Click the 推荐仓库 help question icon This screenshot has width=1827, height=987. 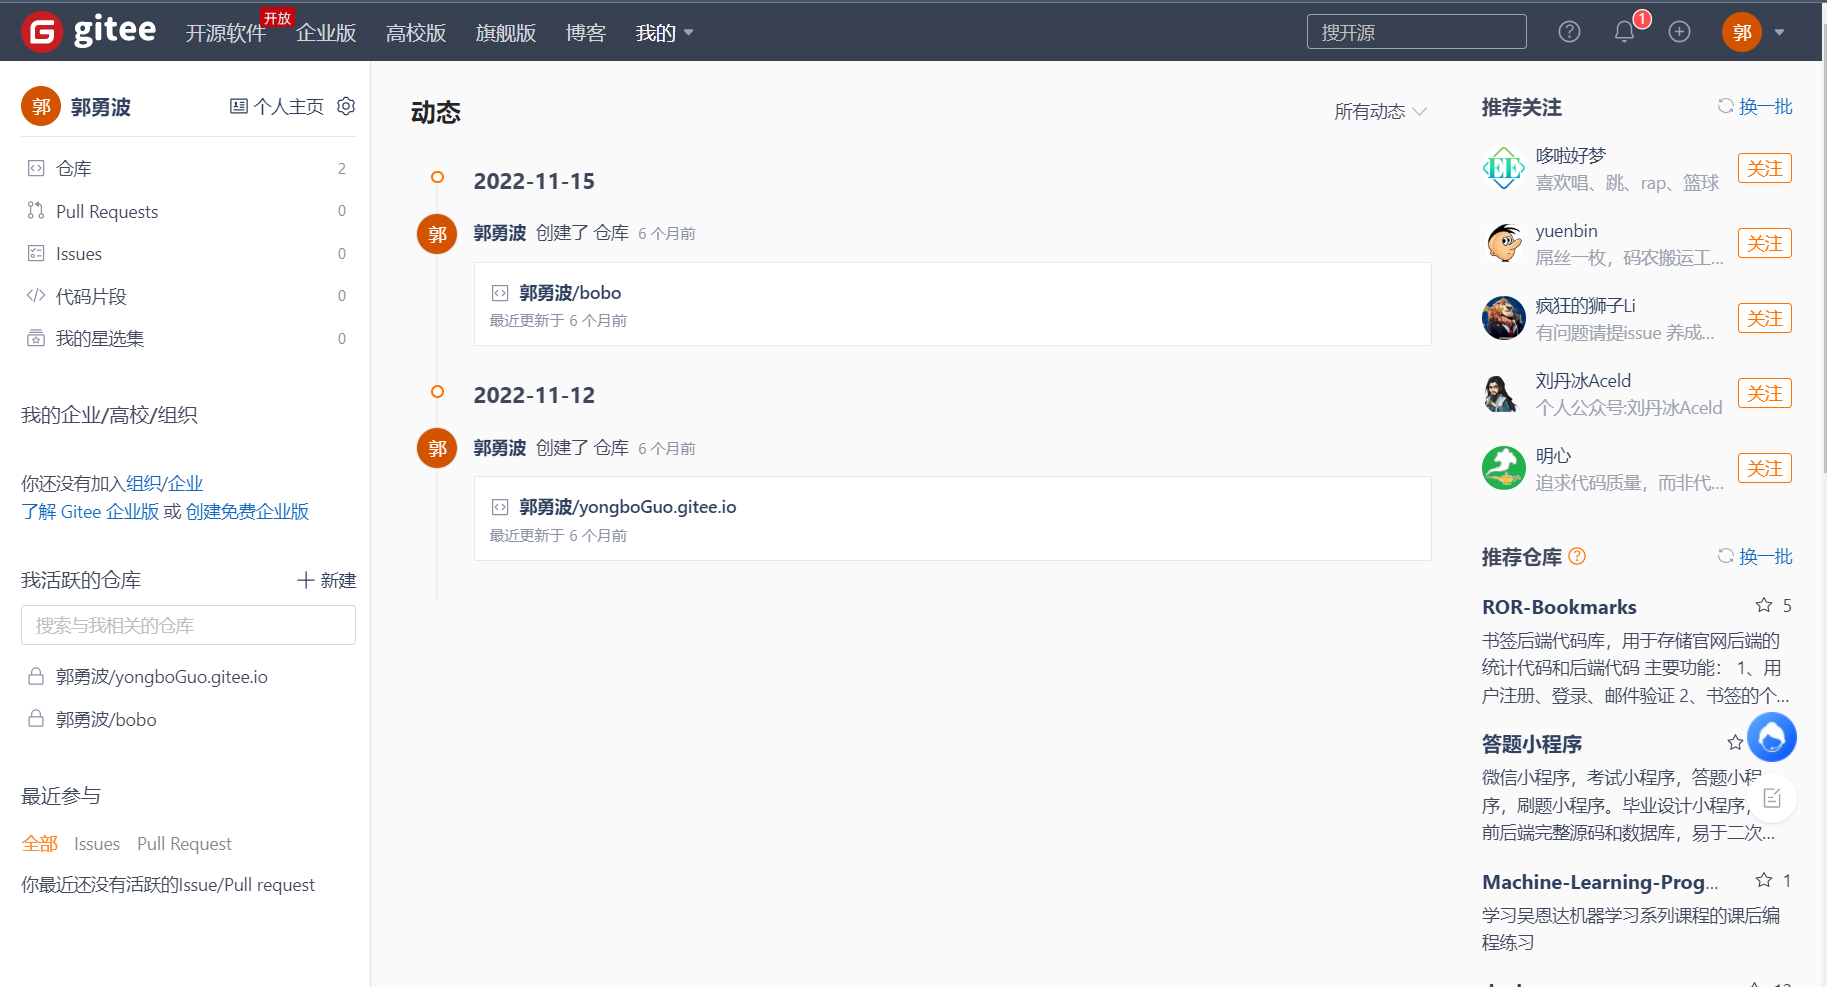tap(1577, 556)
